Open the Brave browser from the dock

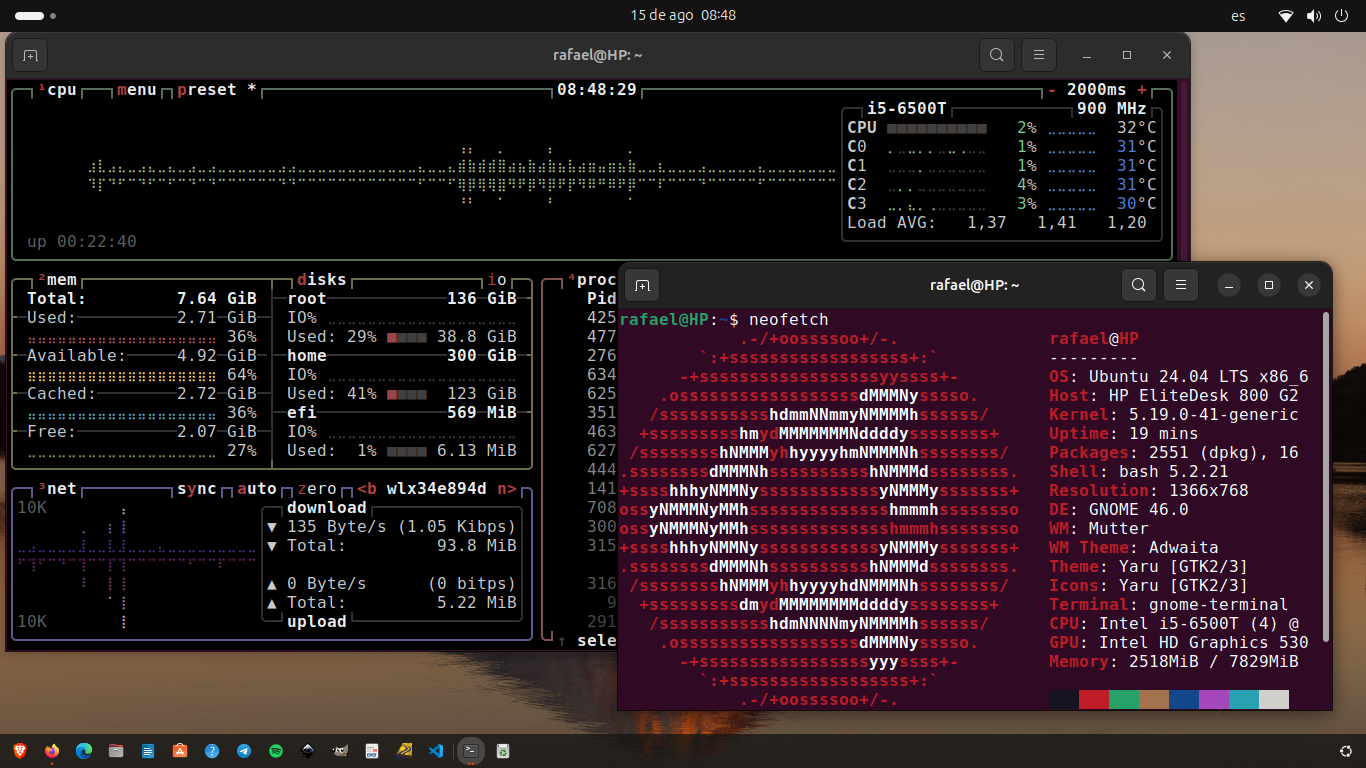(x=20, y=750)
